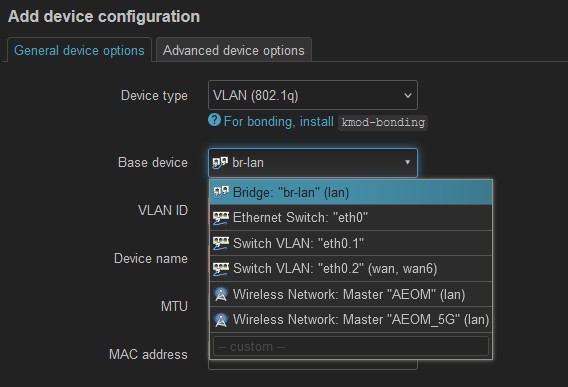
Task: Click the switch icon next to "eth0.2" option
Action: coord(221,269)
